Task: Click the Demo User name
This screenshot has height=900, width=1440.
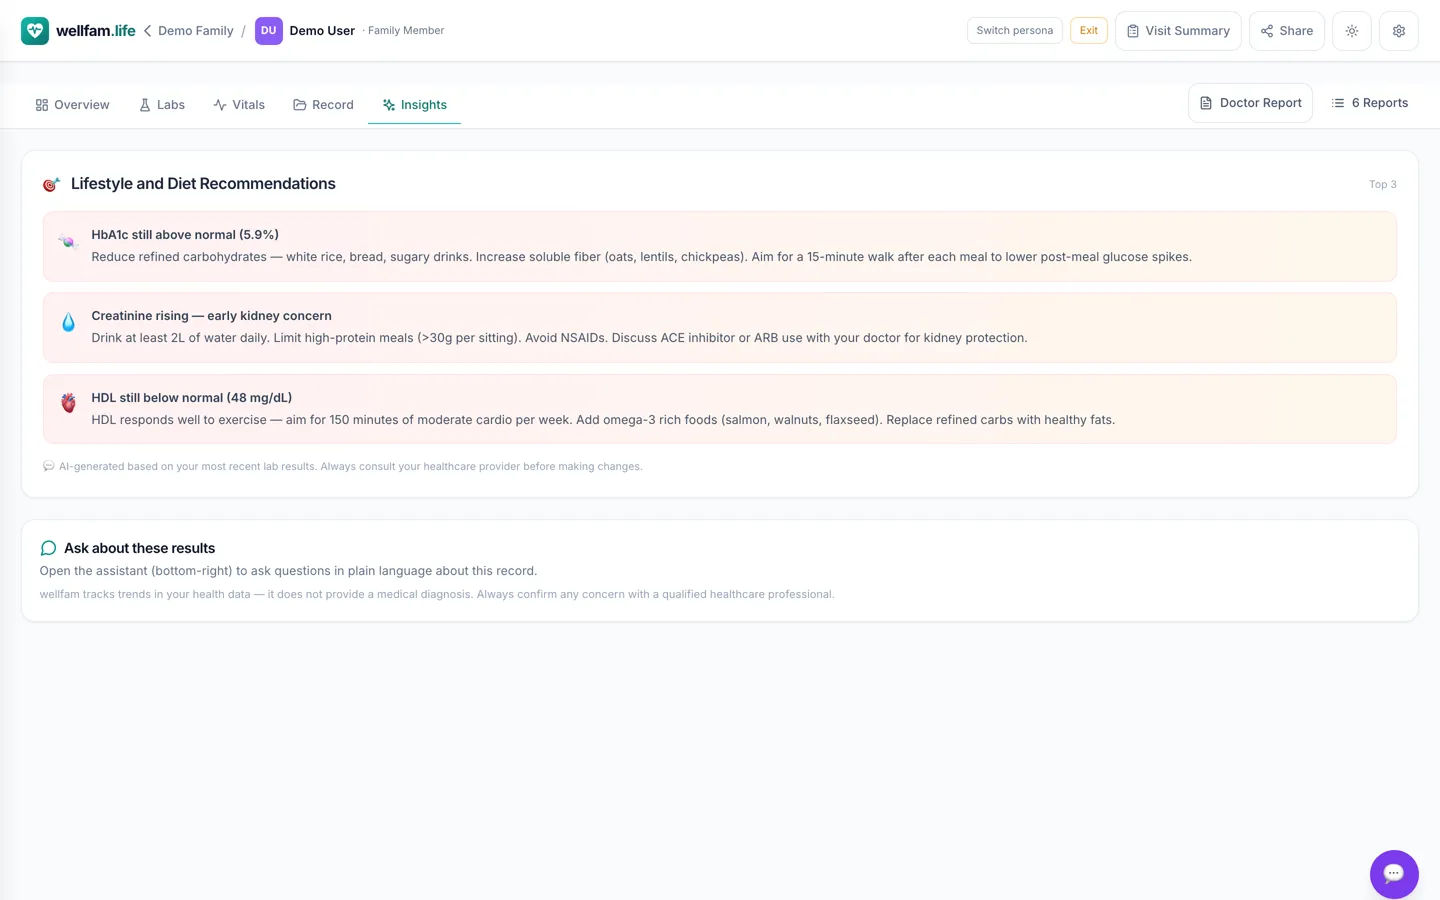Action: pos(322,31)
